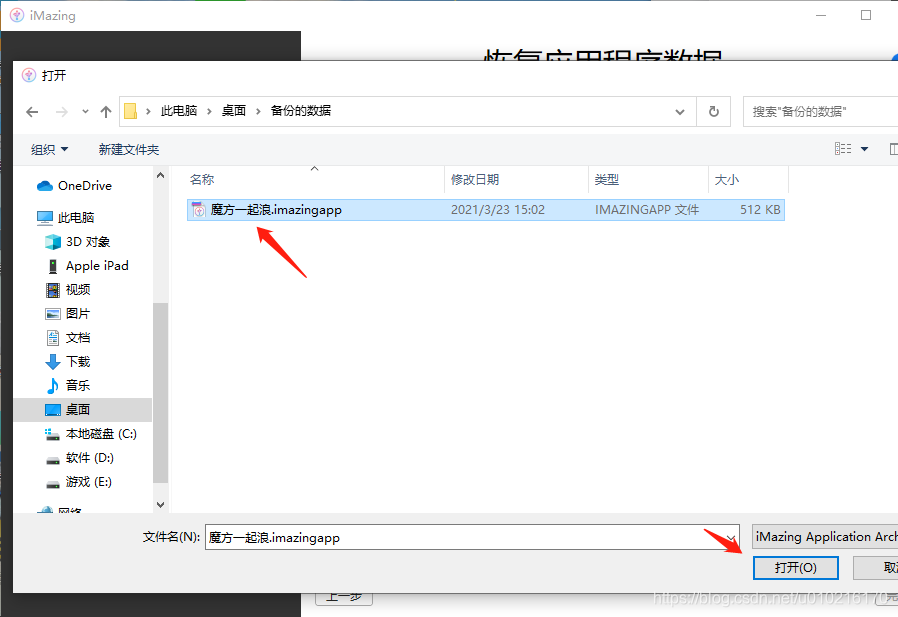Open 视频 folder
Image resolution: width=898 pixels, height=617 pixels.
pos(78,290)
